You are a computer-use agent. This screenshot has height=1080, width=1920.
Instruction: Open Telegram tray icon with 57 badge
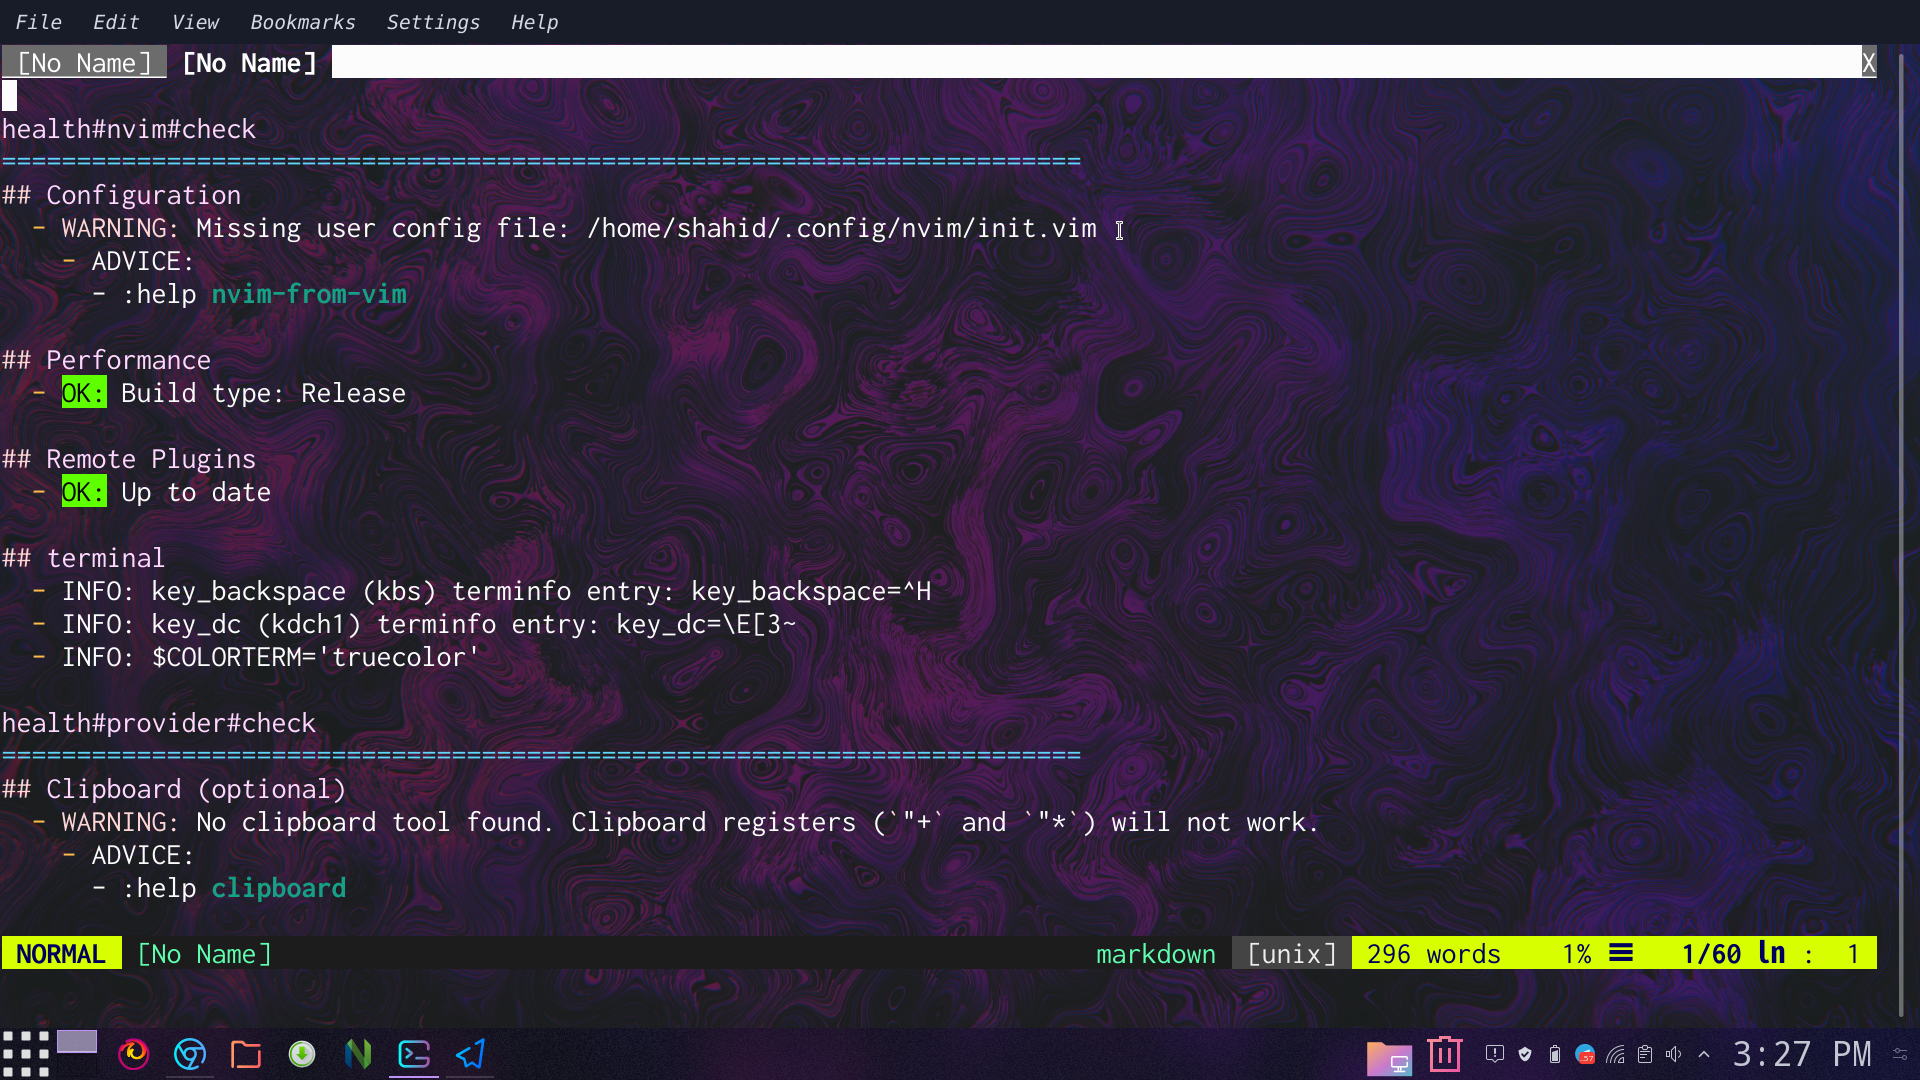coord(1585,1054)
